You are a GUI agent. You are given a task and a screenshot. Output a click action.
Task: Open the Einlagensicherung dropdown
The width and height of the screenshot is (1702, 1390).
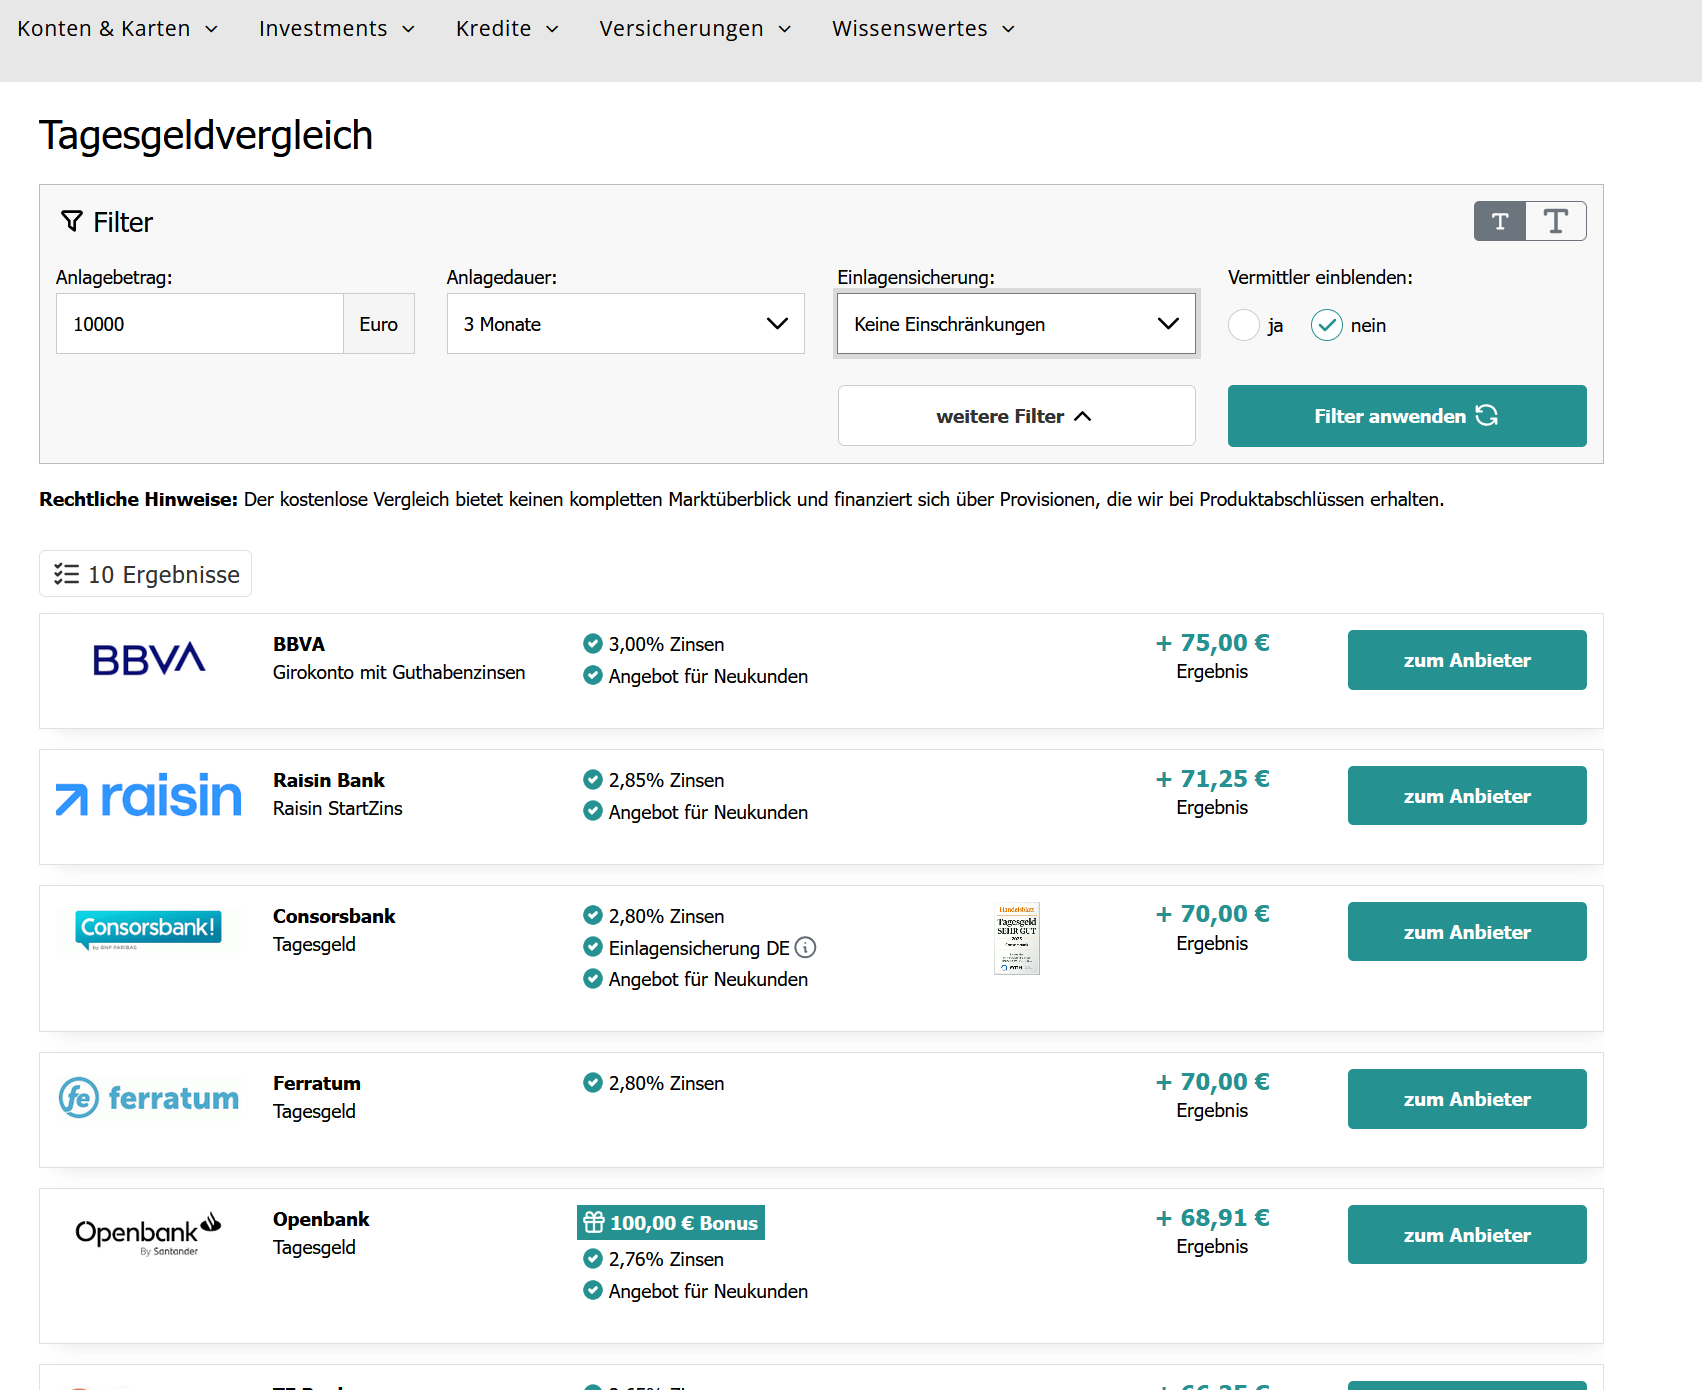1016,324
